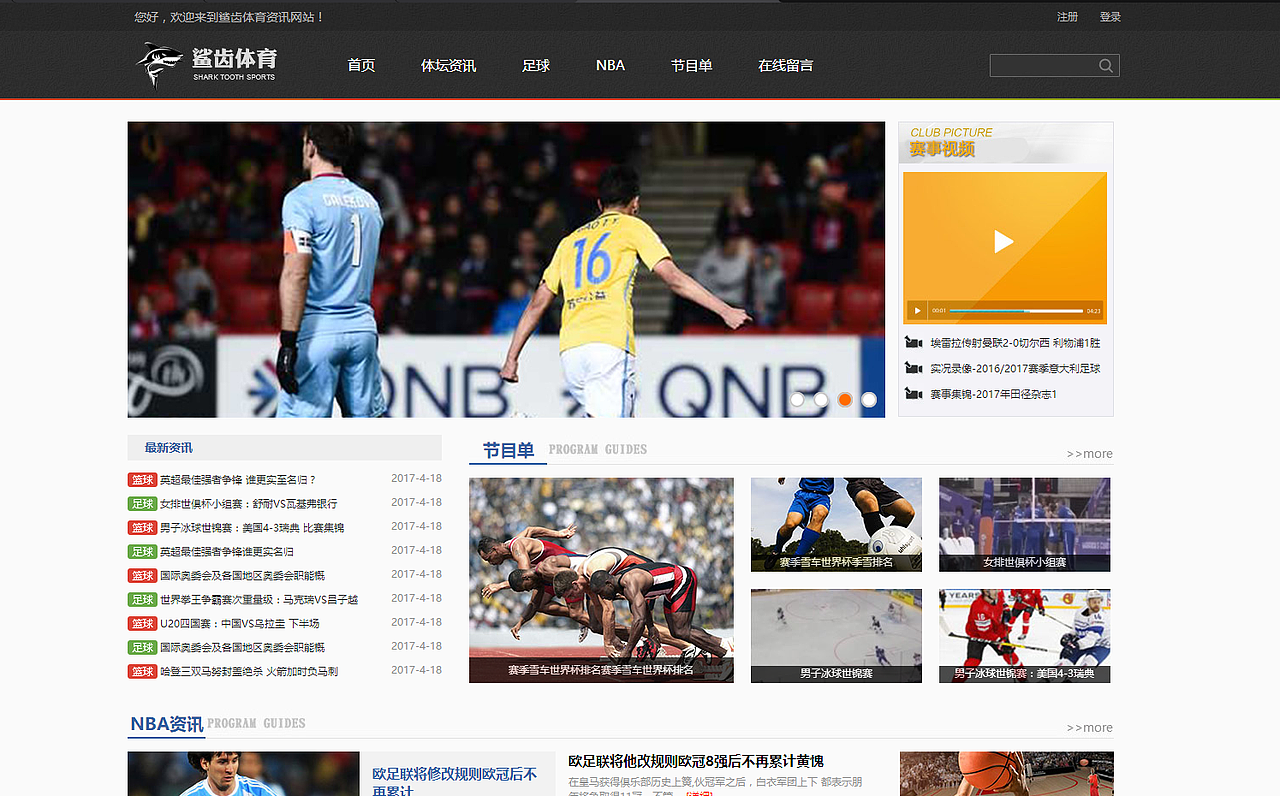Click the main football carousel banner image
This screenshot has height=796, width=1280.
click(x=506, y=270)
